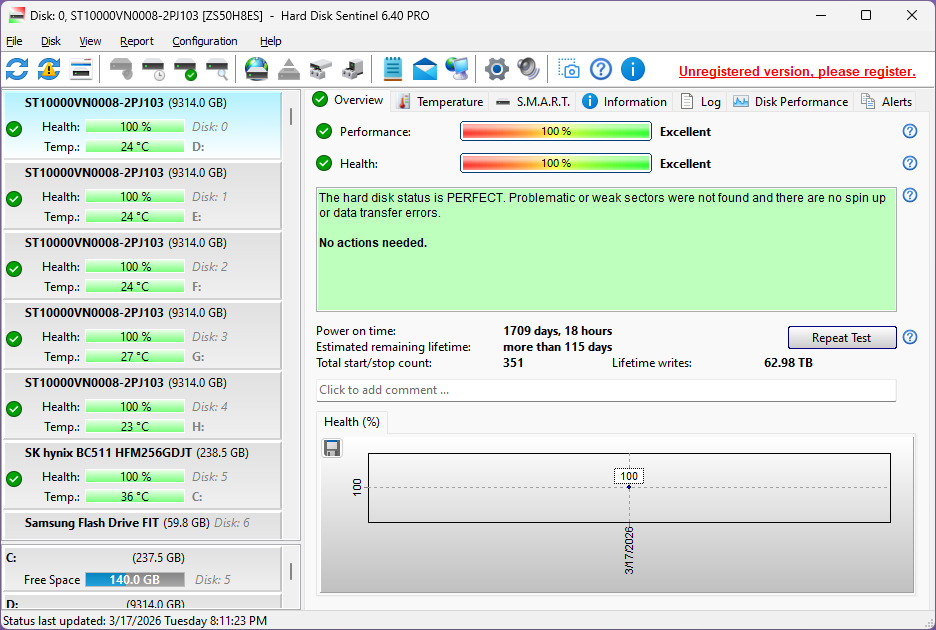Screen dimensions: 936x630
Task: Click help icon next to Repeat Test
Action: tap(910, 337)
